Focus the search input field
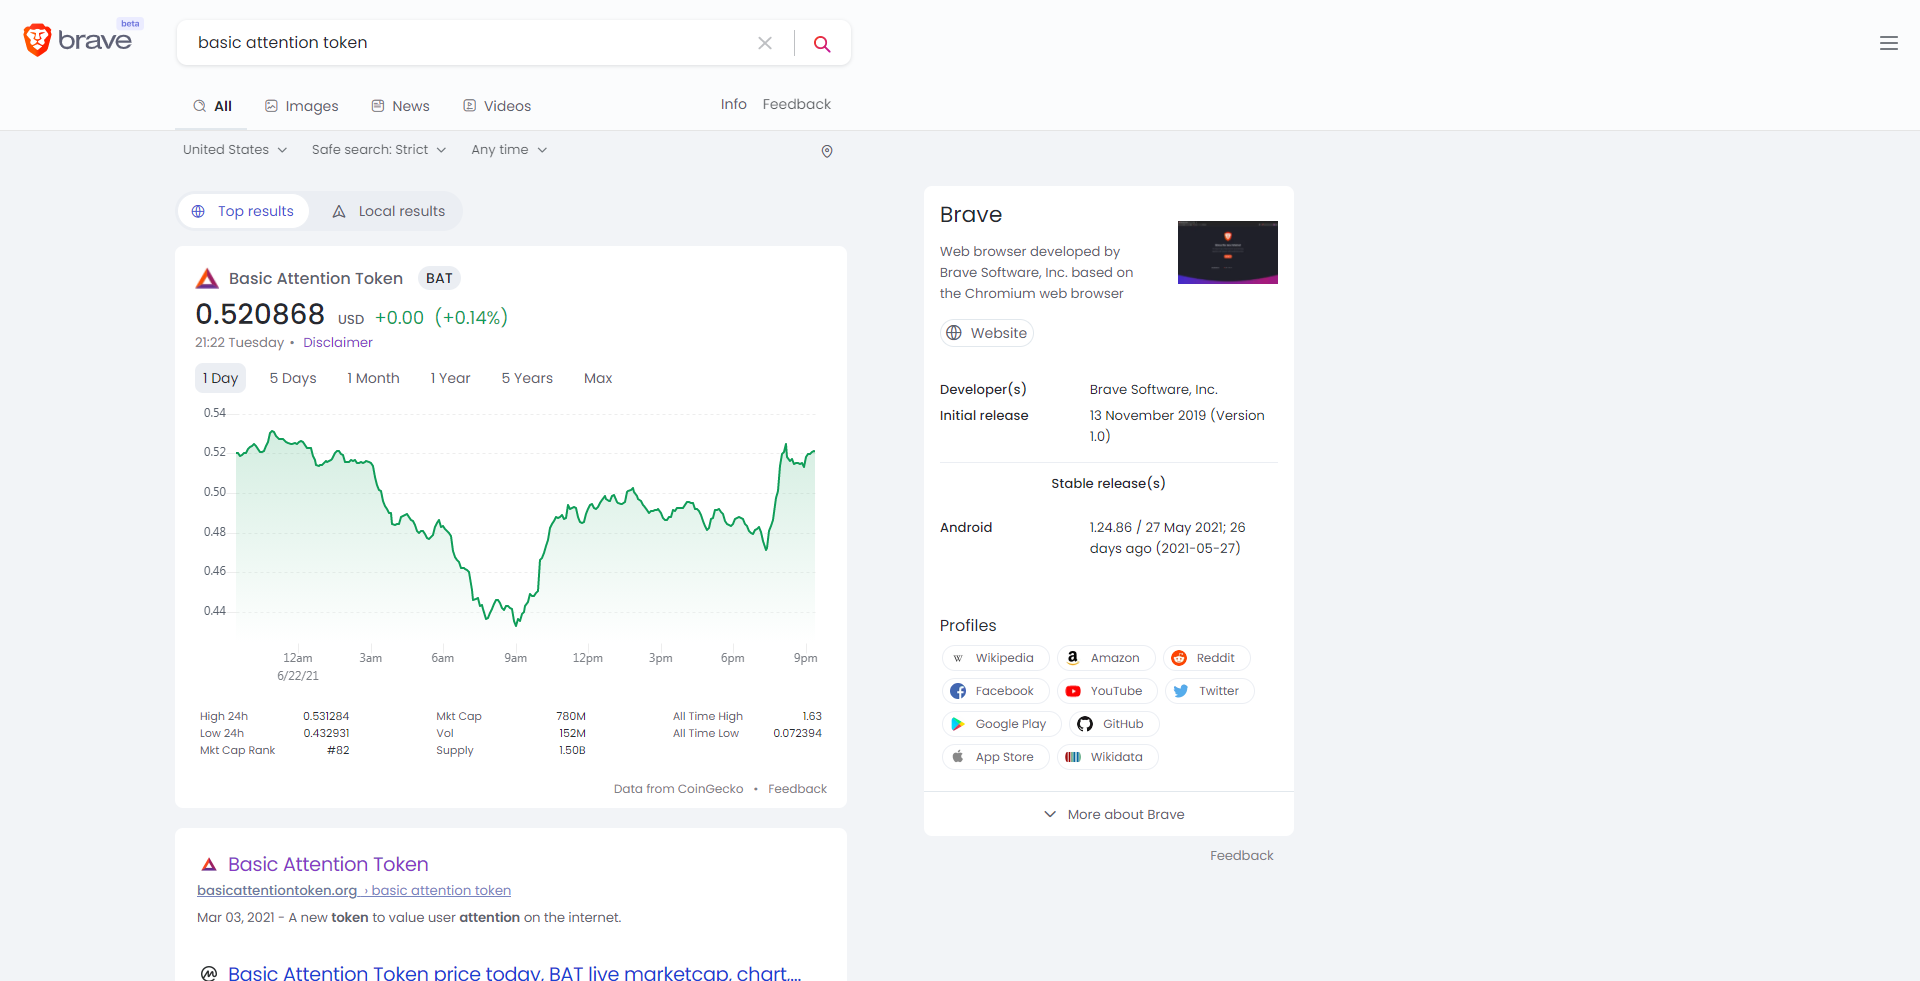Image resolution: width=1920 pixels, height=981 pixels. (470, 43)
